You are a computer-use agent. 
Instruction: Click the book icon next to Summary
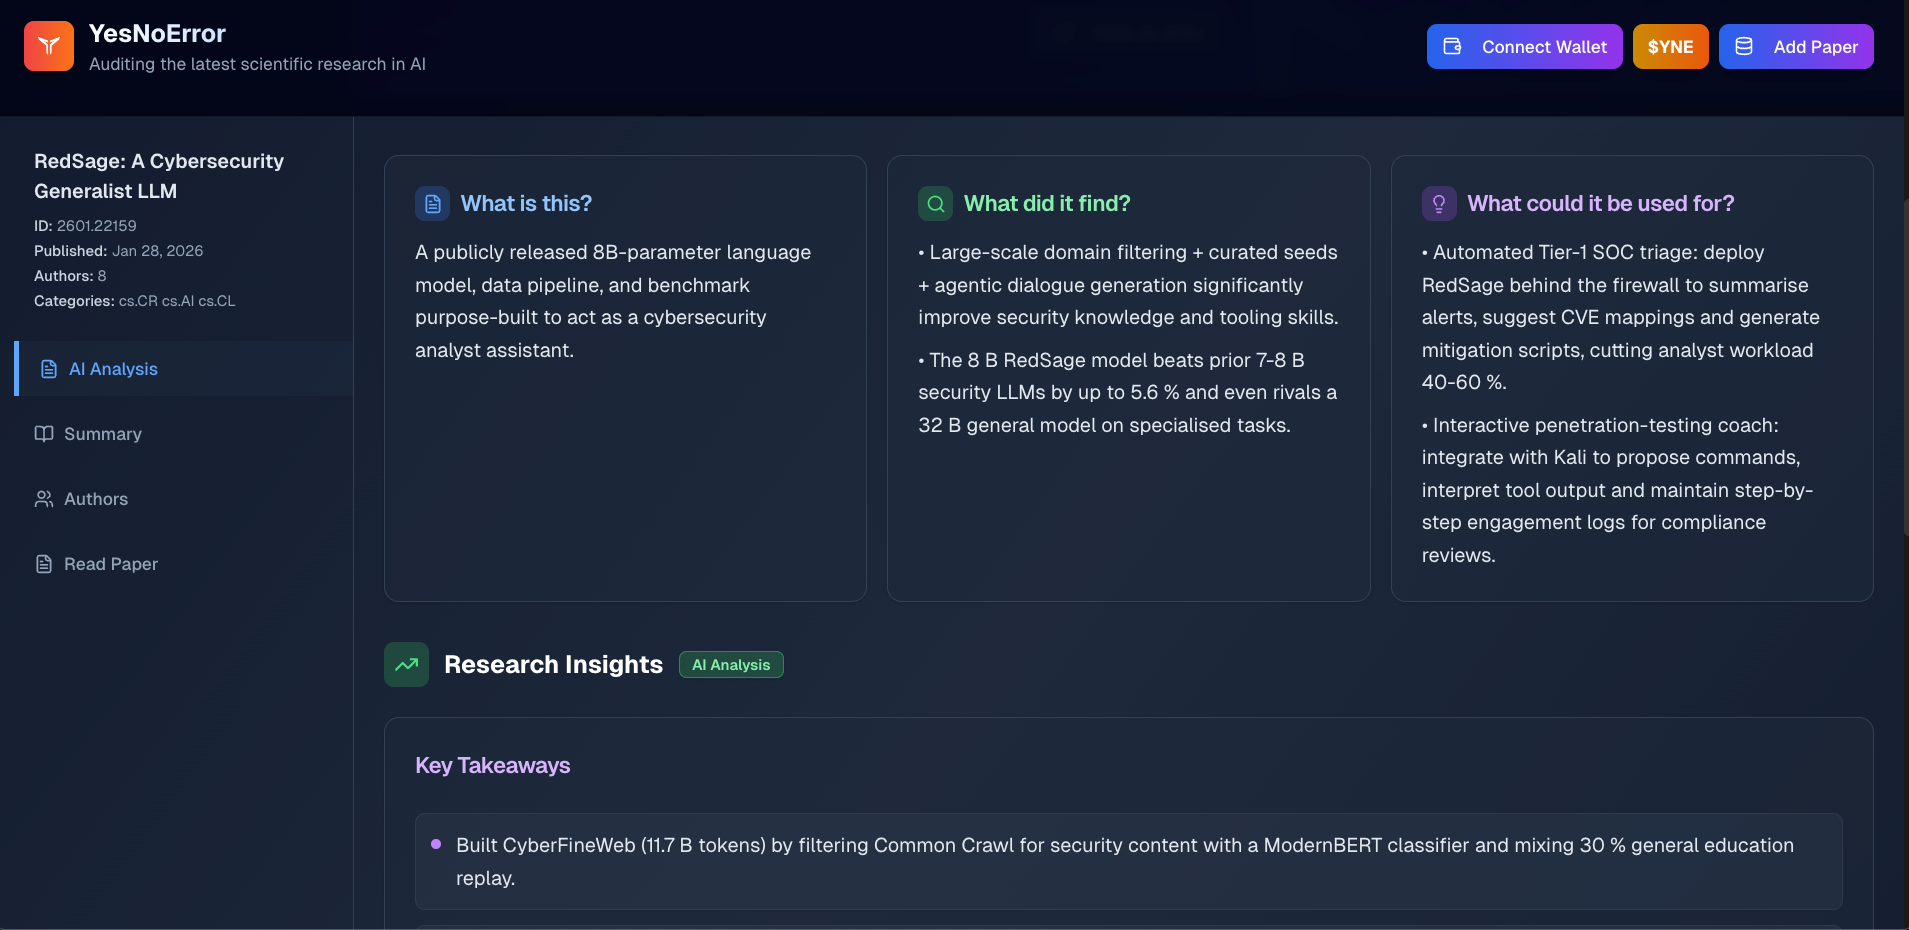point(44,434)
